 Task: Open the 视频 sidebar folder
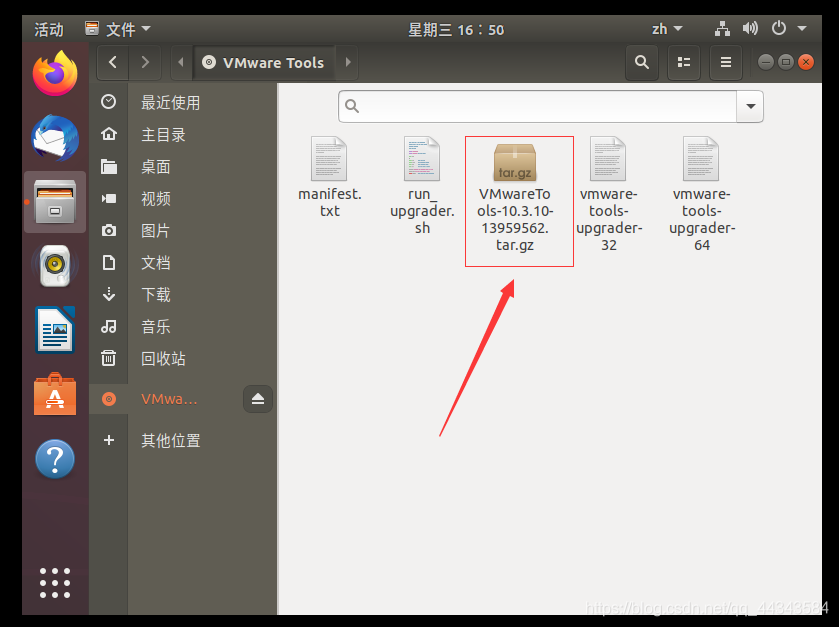pos(183,198)
